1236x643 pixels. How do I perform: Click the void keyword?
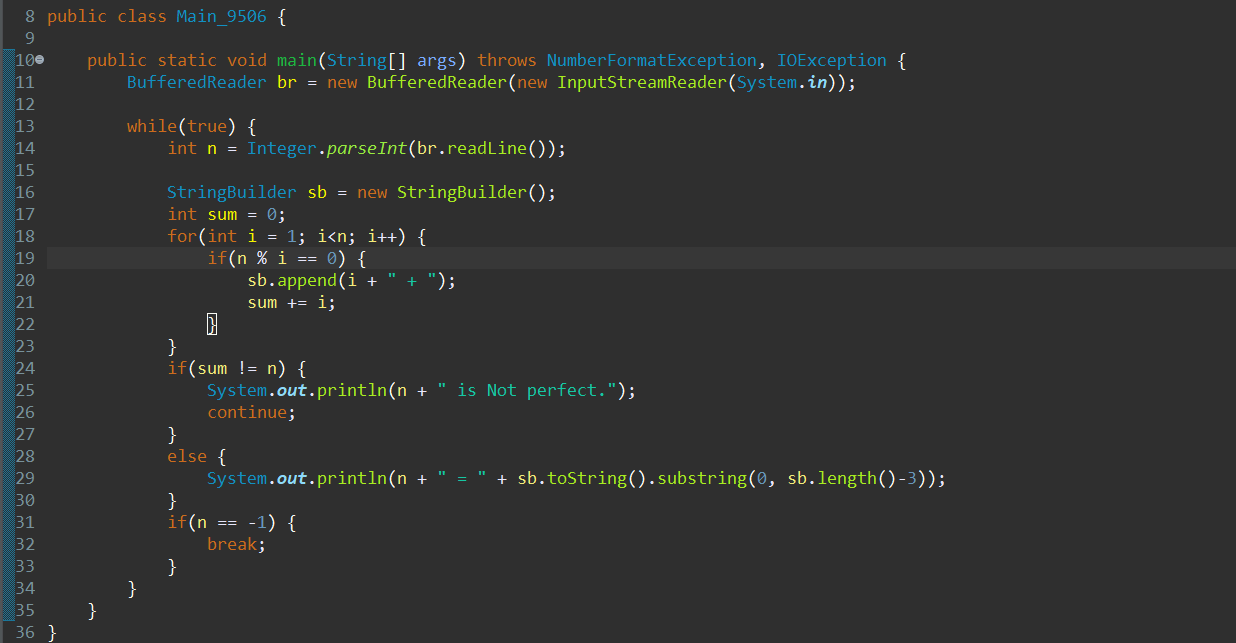pyautogui.click(x=247, y=60)
